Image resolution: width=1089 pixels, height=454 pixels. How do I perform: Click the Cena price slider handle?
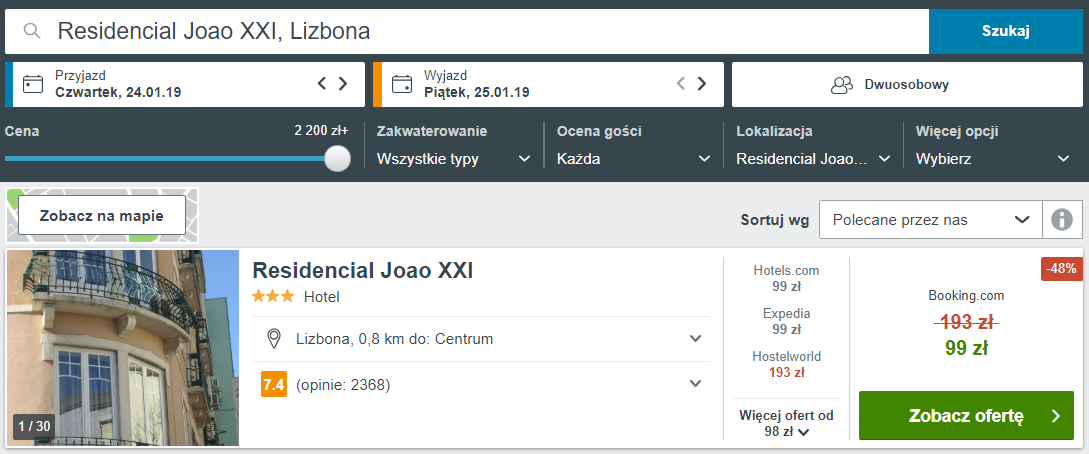tap(338, 158)
